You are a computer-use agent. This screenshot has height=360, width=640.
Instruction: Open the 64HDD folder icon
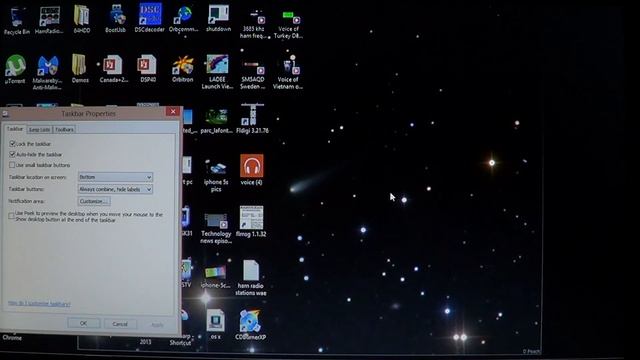click(x=82, y=19)
